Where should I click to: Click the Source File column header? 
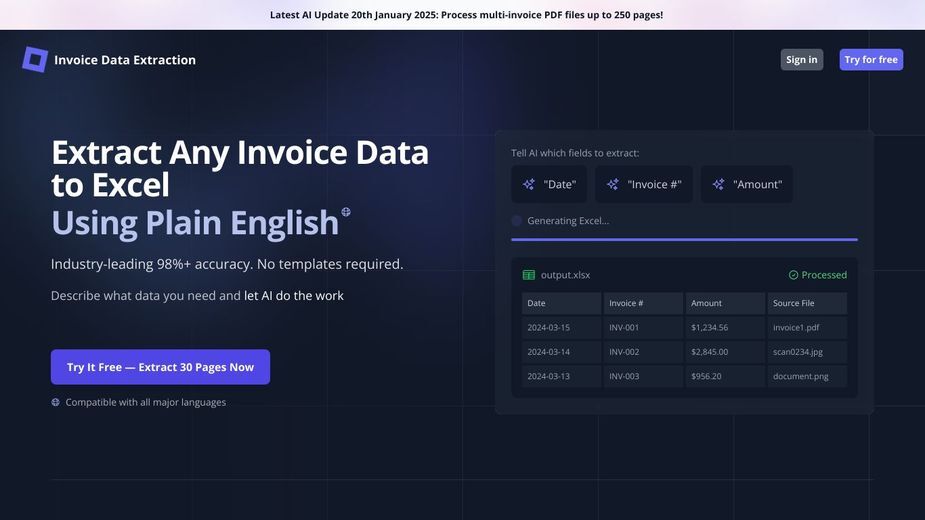(x=807, y=303)
